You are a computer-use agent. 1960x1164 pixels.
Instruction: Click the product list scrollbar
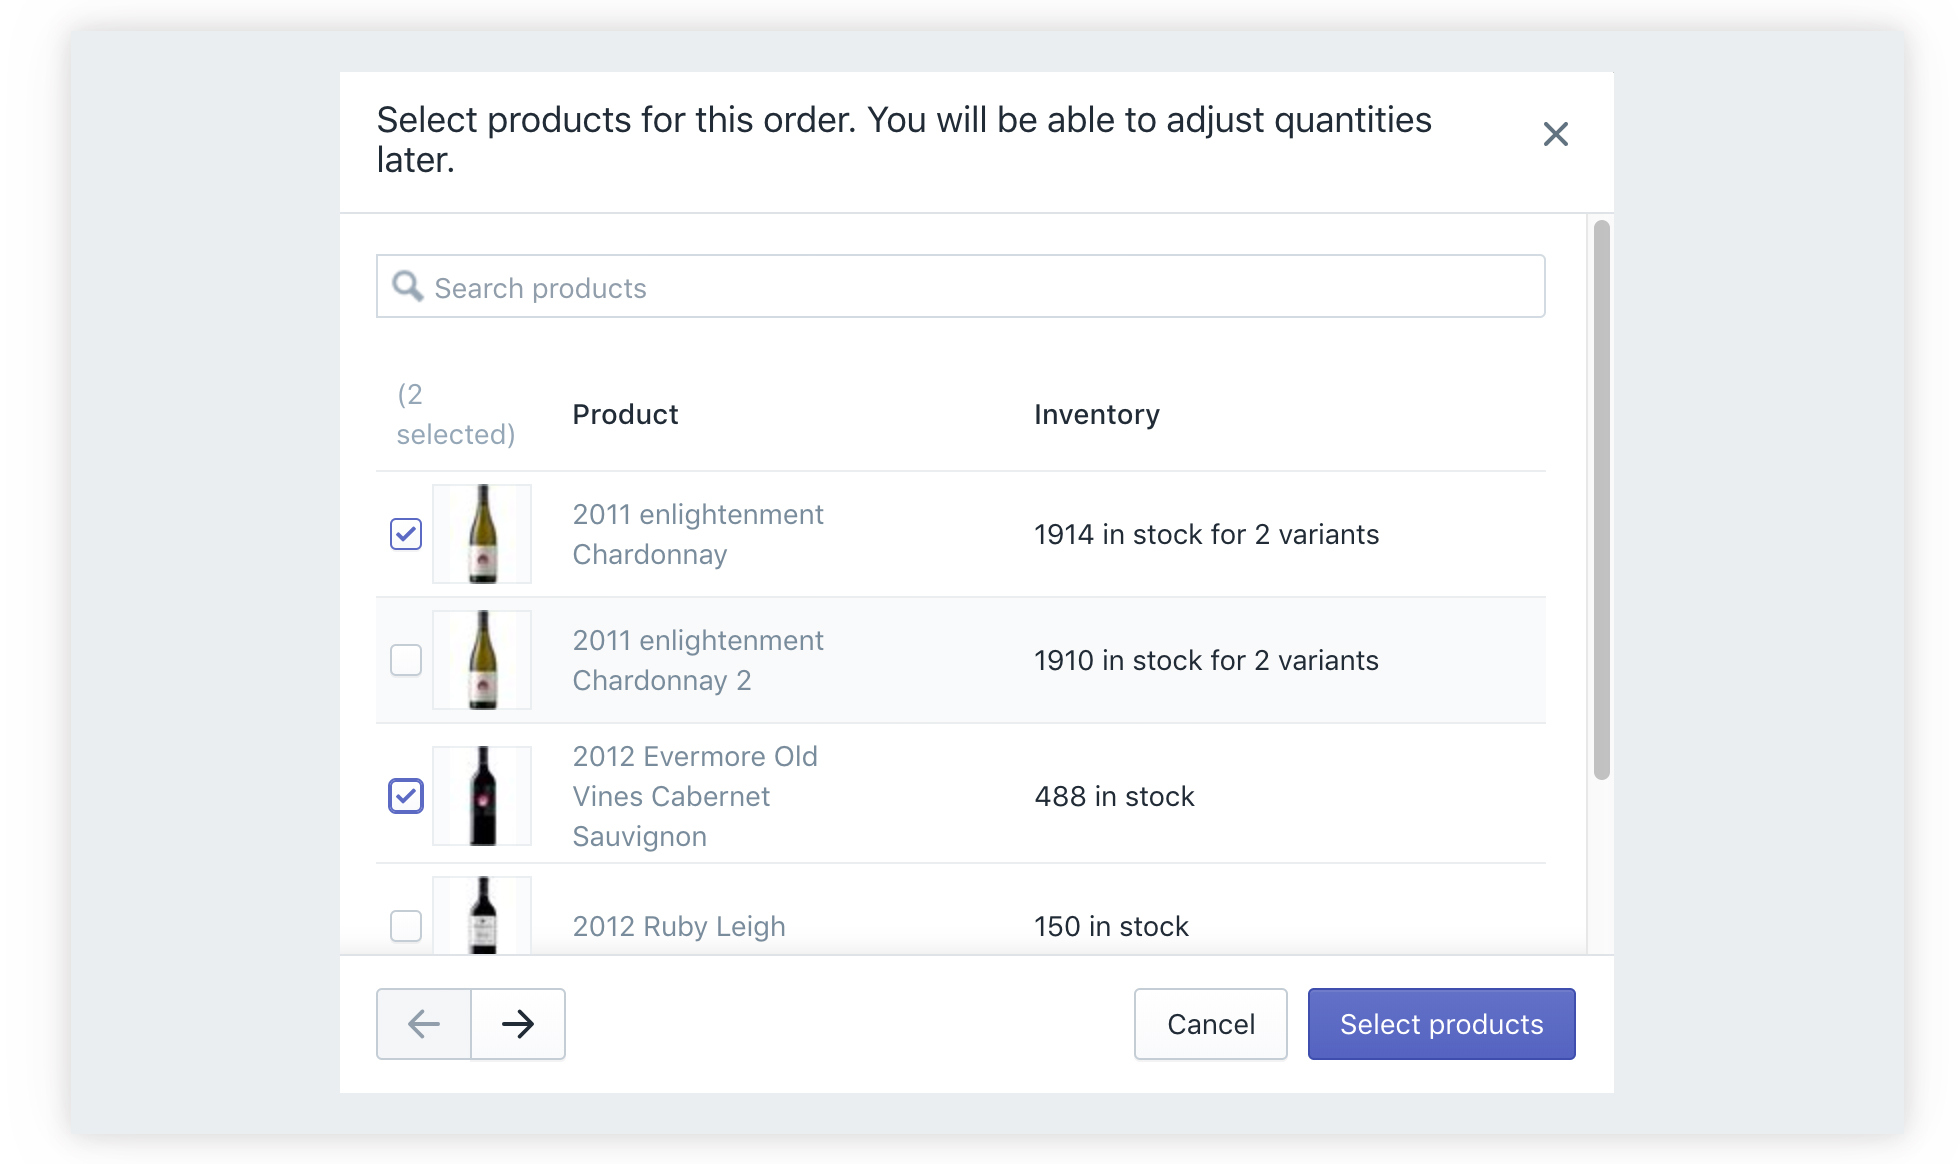[x=1601, y=500]
